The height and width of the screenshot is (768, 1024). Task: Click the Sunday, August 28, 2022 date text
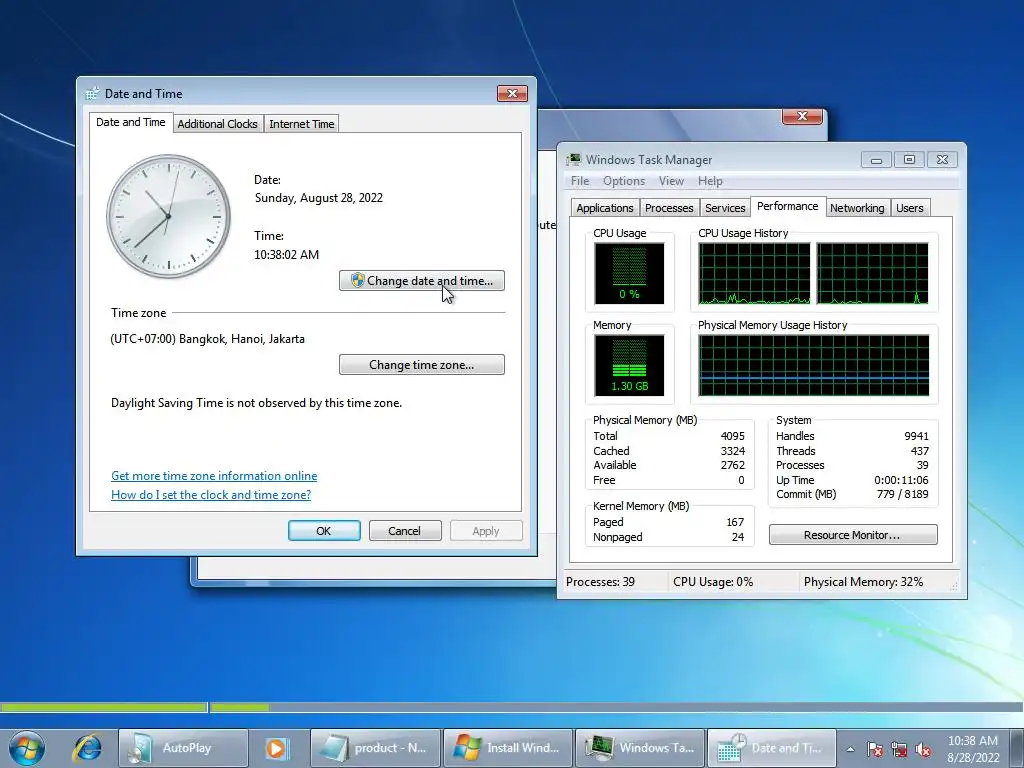319,198
